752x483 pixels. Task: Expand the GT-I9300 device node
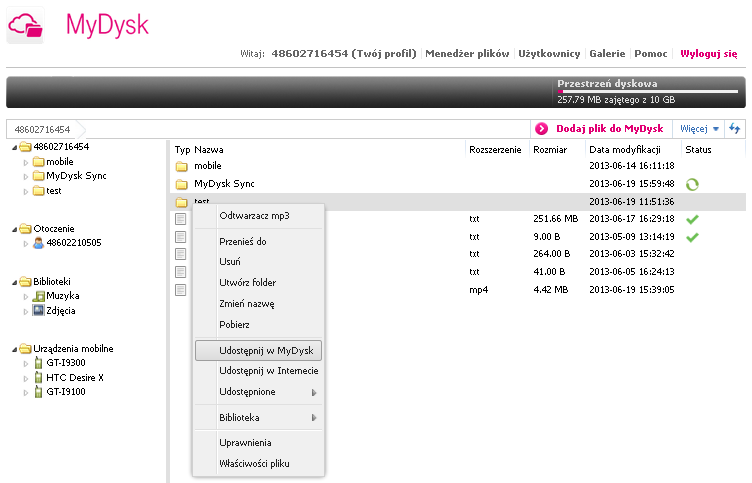26,364
